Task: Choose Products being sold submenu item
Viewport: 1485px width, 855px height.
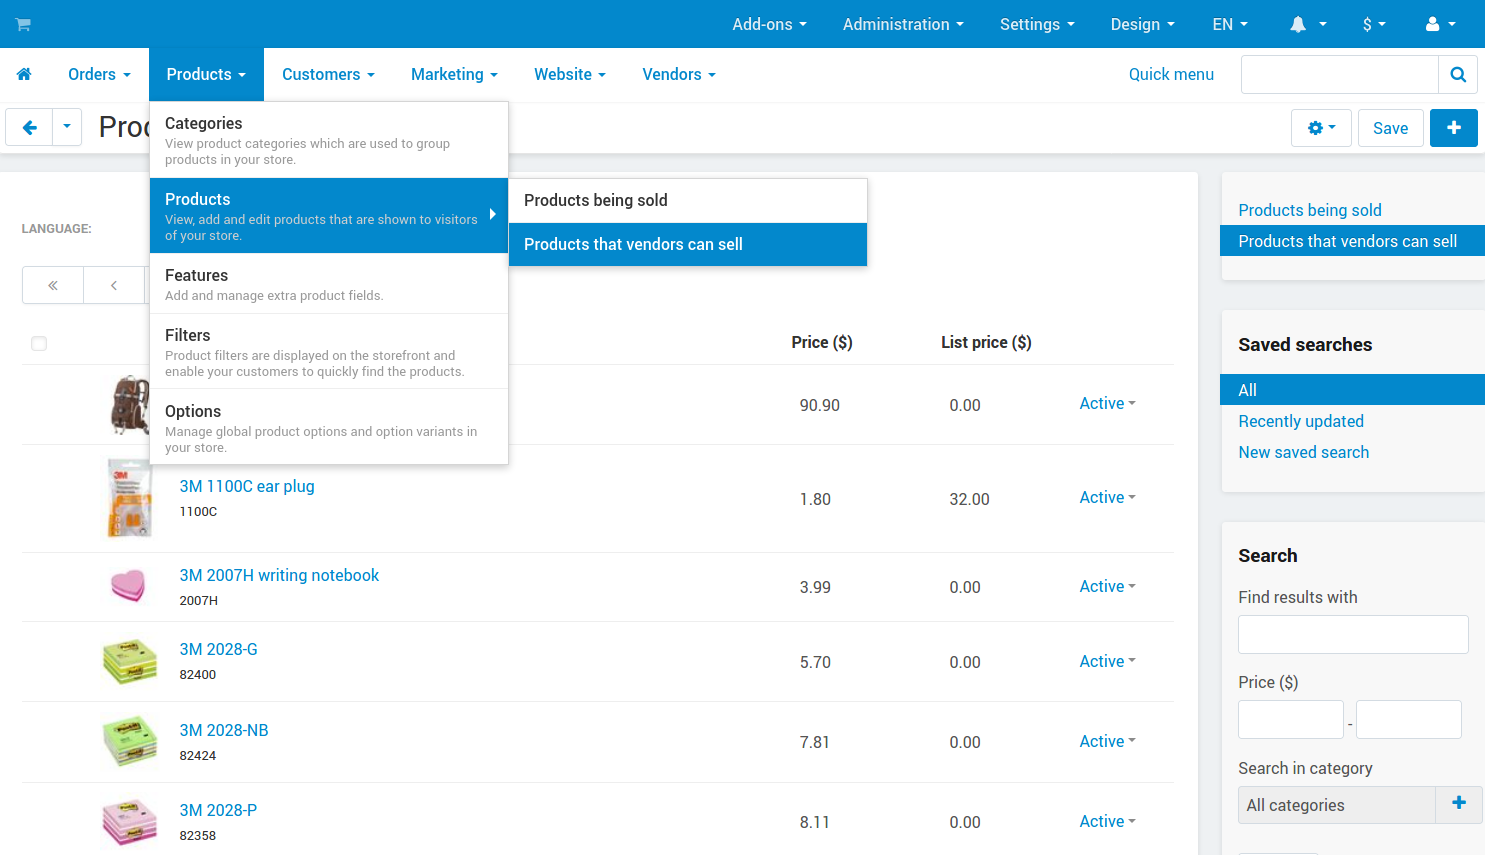Action: coord(688,200)
